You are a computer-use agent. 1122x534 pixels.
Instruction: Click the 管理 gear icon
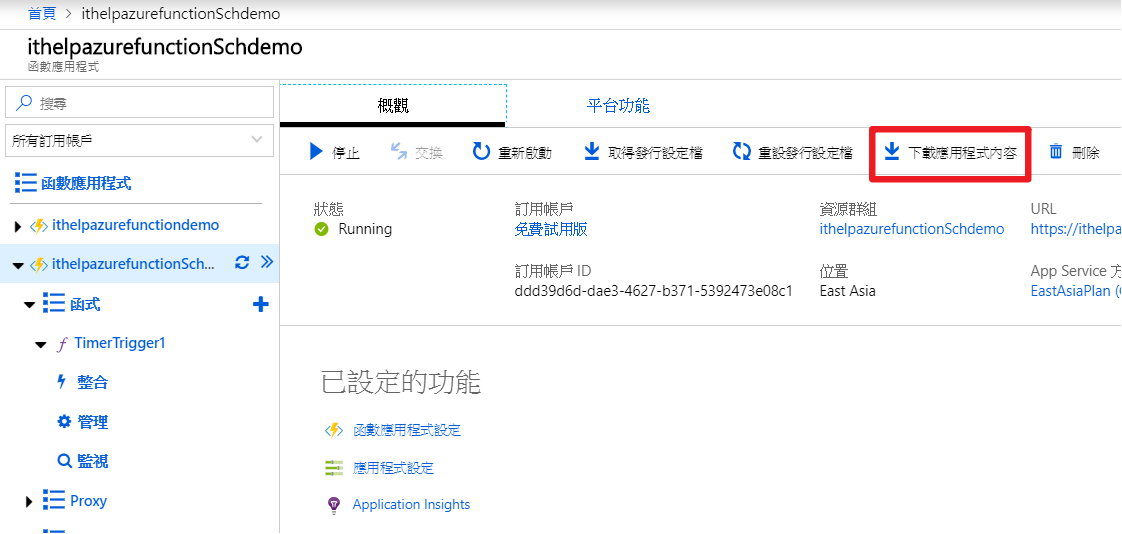click(64, 422)
